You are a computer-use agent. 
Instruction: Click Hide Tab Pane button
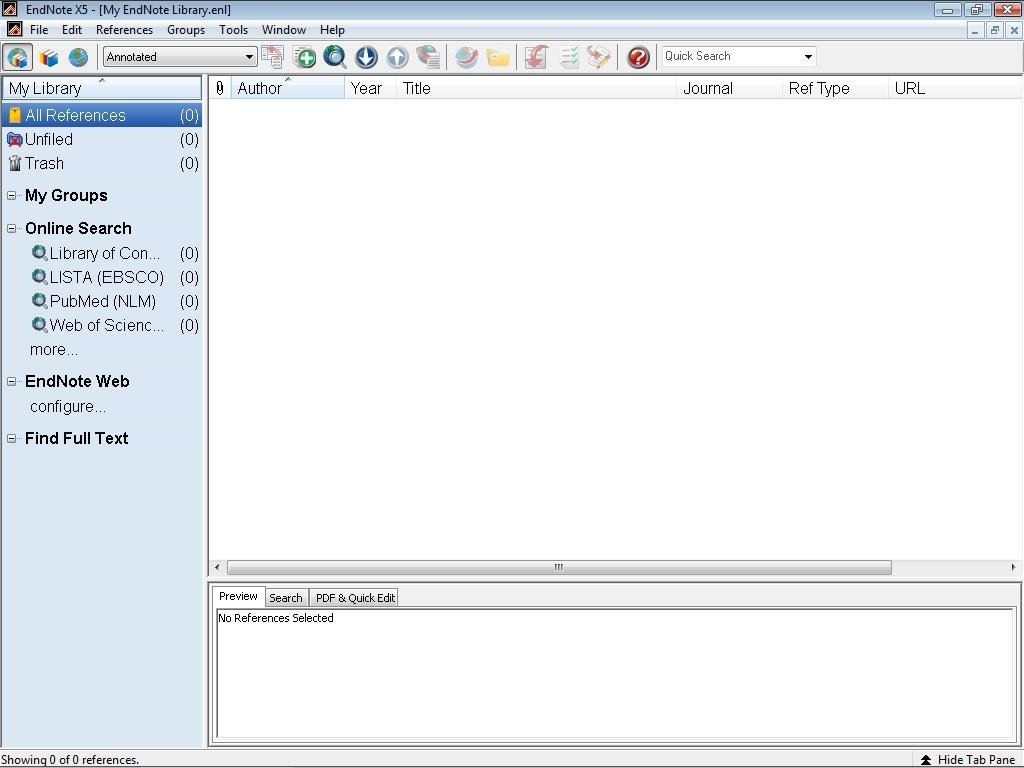tap(967, 760)
